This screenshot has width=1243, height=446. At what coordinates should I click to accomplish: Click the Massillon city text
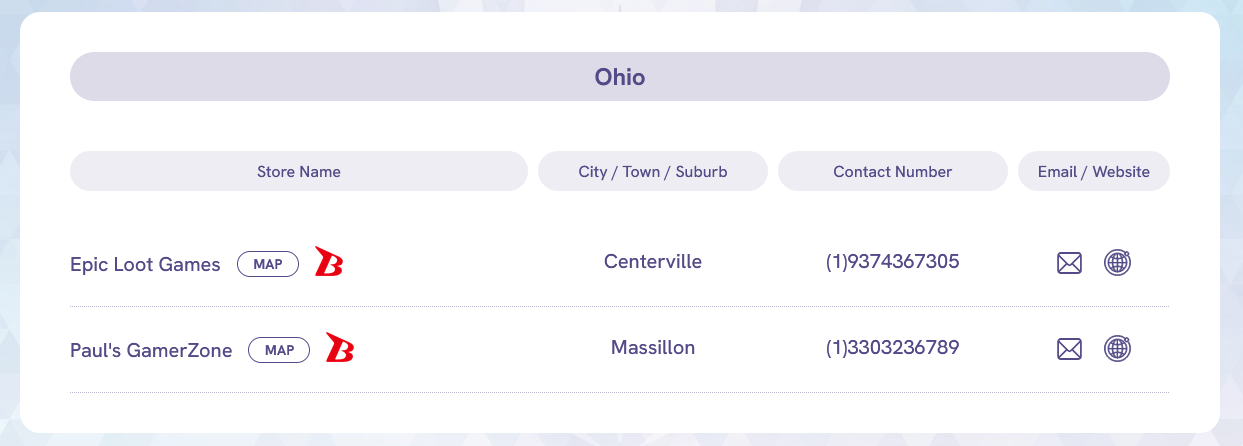pos(652,348)
